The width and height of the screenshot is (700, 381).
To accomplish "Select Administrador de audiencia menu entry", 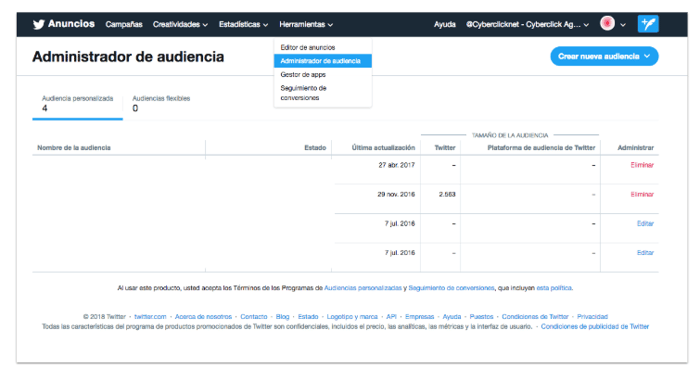I will click(x=323, y=61).
